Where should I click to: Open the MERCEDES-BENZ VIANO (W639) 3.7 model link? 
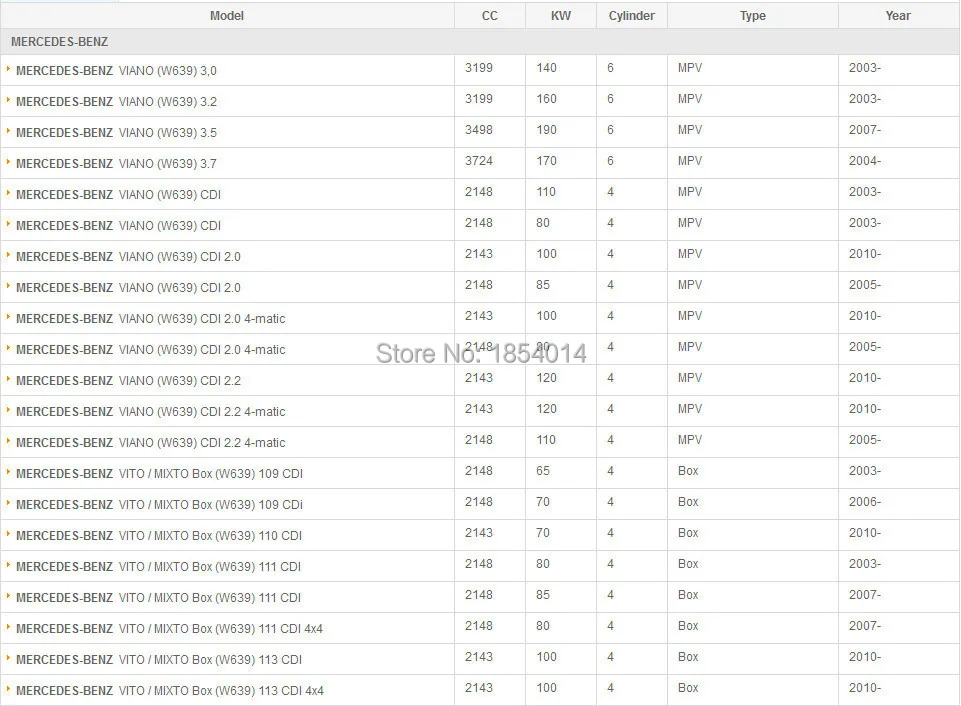[116, 164]
